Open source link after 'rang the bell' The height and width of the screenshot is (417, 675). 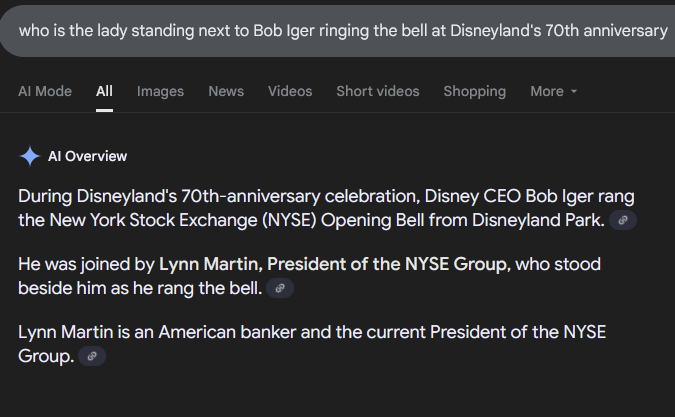(x=280, y=288)
